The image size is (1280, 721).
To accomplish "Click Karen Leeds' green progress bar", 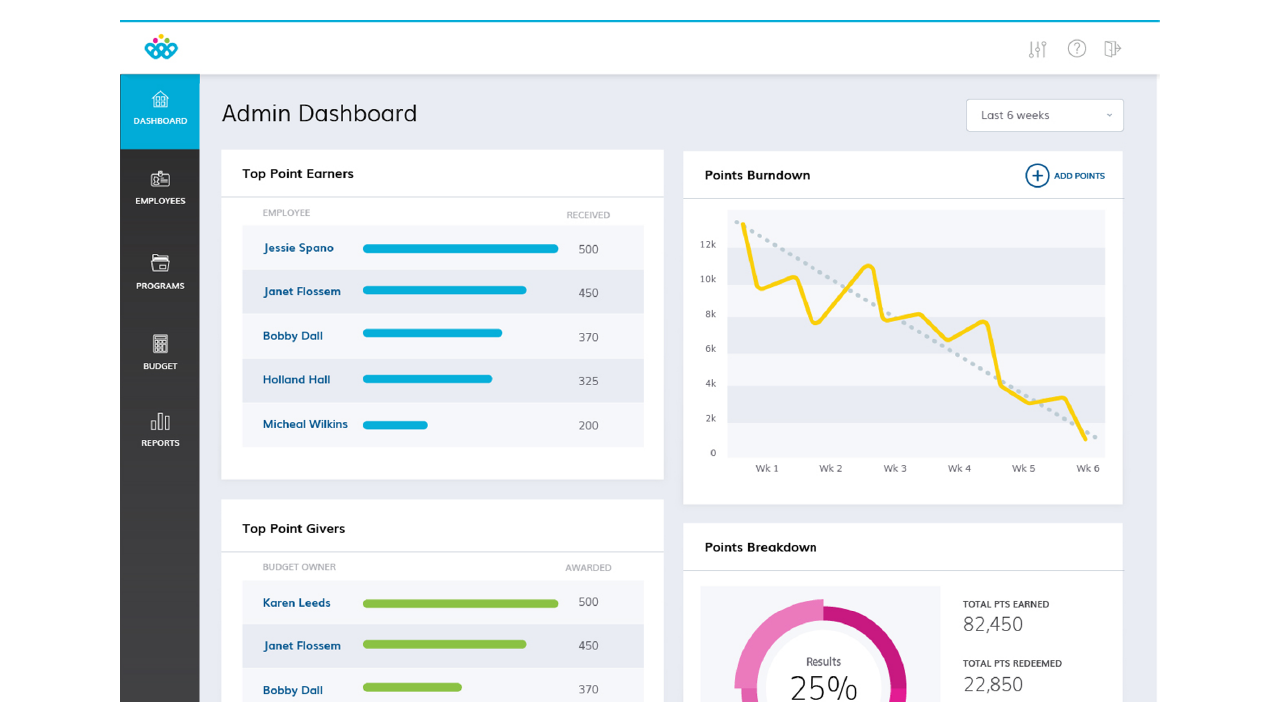I will pos(460,604).
